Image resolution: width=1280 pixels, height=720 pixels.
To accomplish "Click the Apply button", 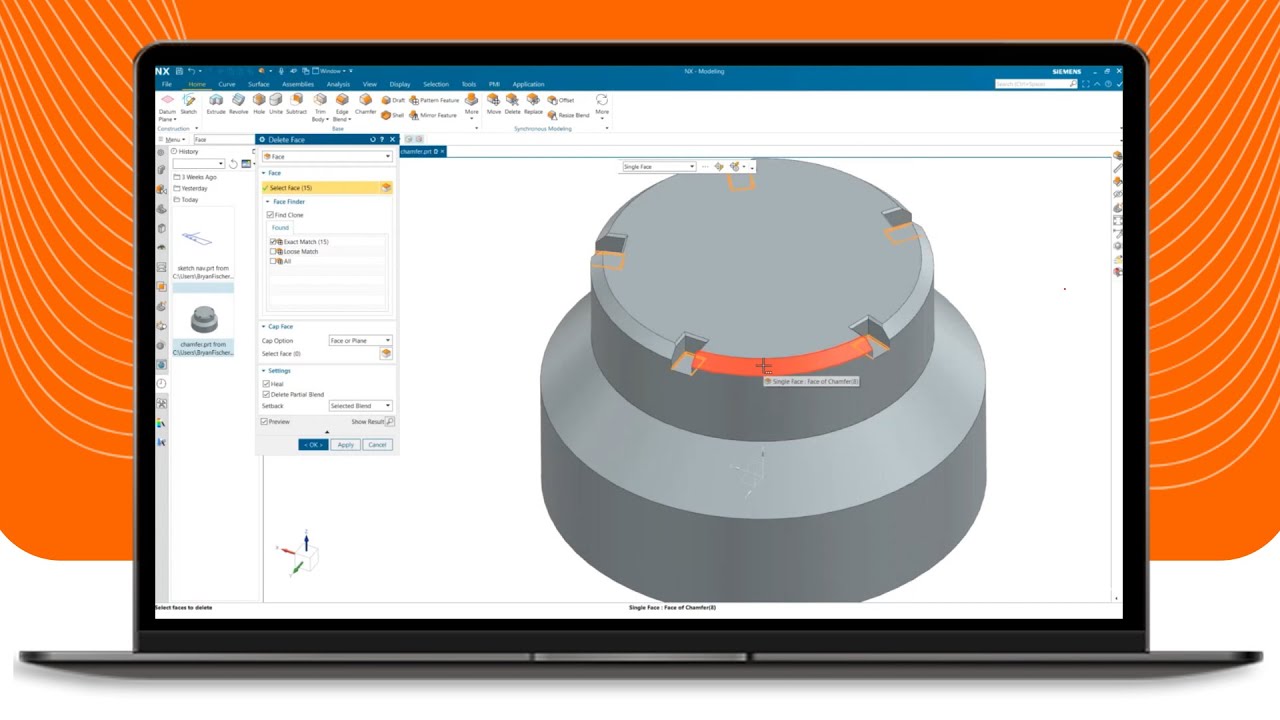I will 345,445.
